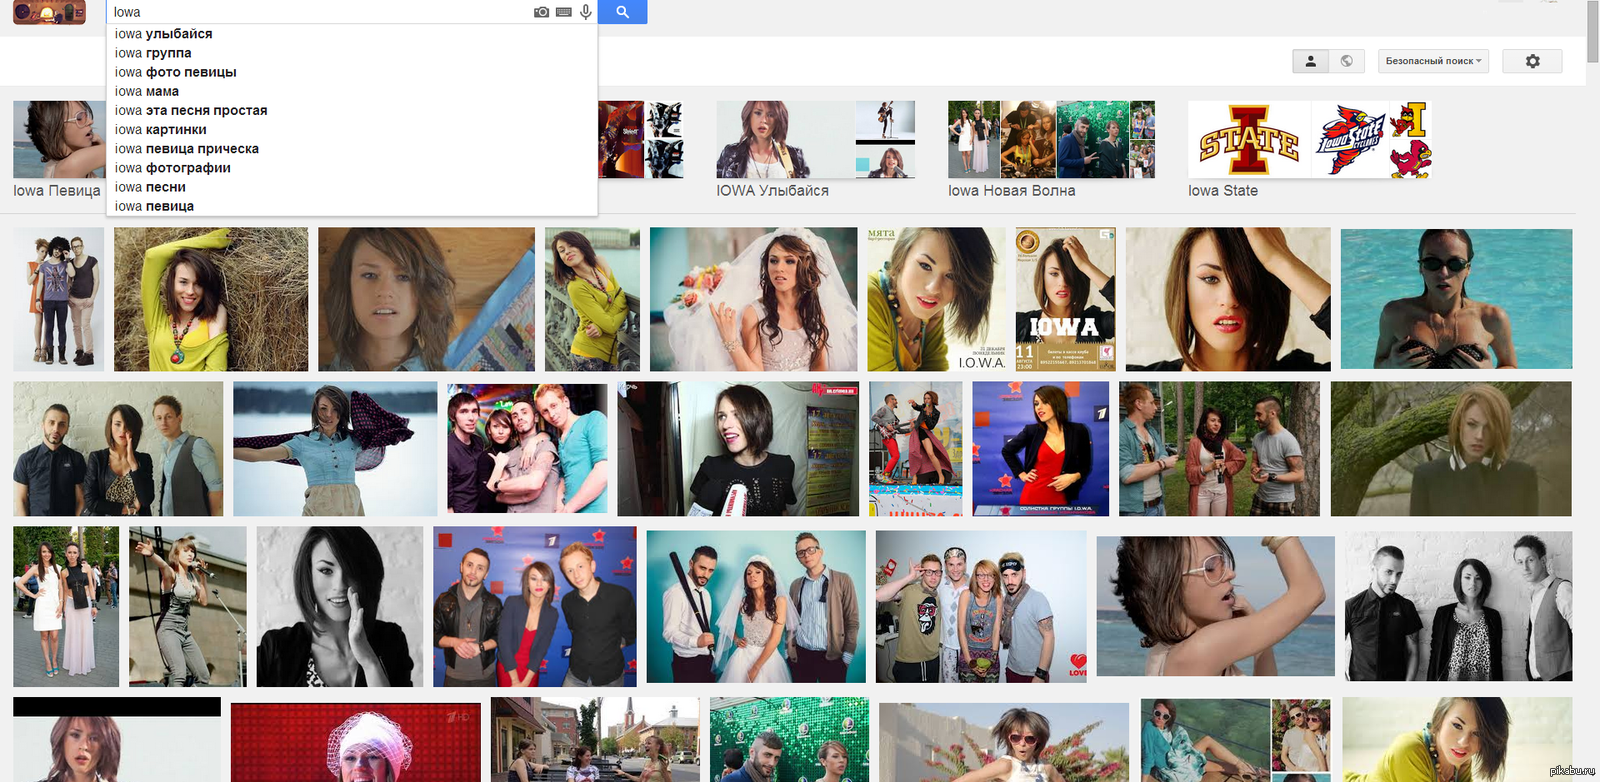Open the trio standing in forest photo
The width and height of the screenshot is (1600, 782).
pyautogui.click(x=1219, y=448)
